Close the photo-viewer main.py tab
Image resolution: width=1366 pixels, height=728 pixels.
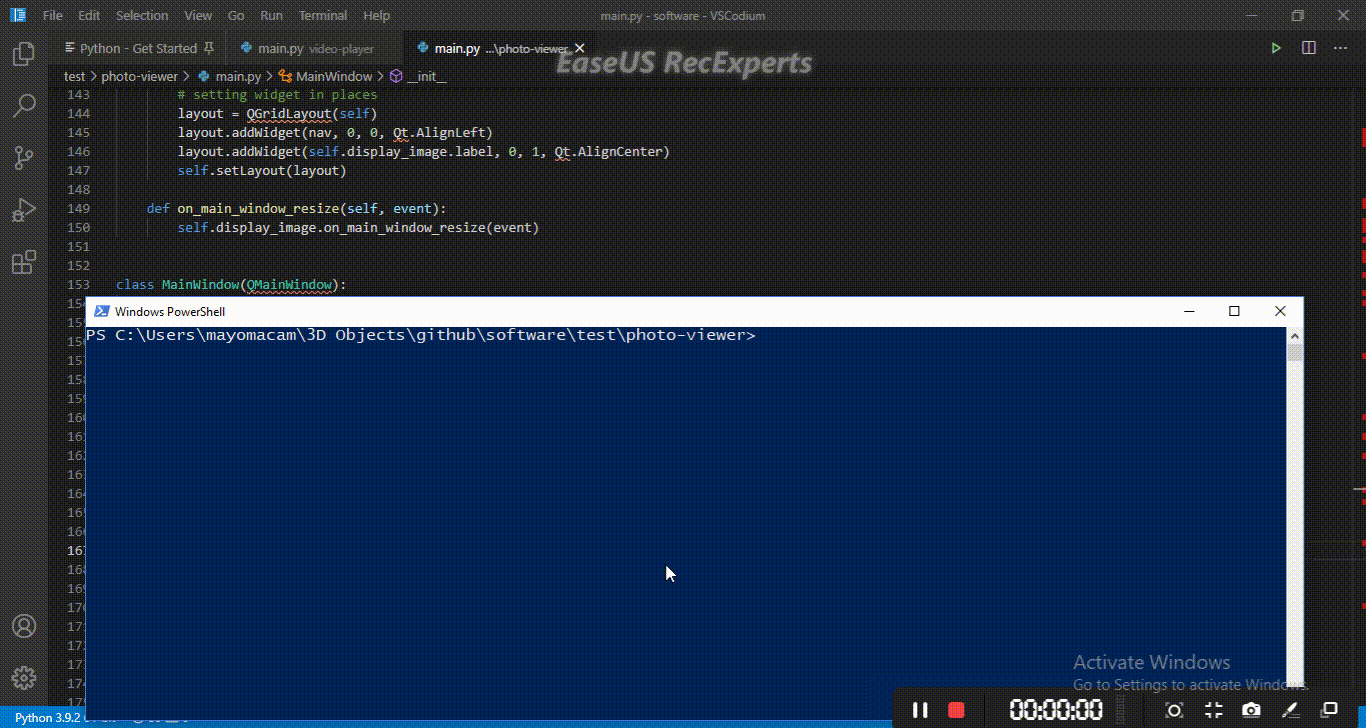coord(579,48)
